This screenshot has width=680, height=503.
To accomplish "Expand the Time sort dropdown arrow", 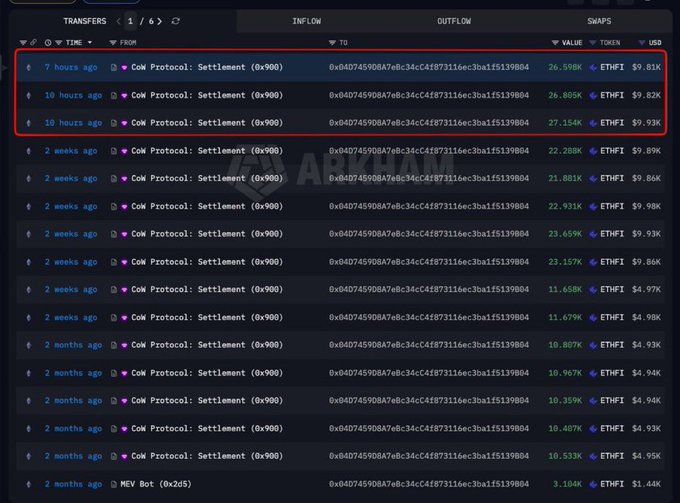I will tap(90, 42).
